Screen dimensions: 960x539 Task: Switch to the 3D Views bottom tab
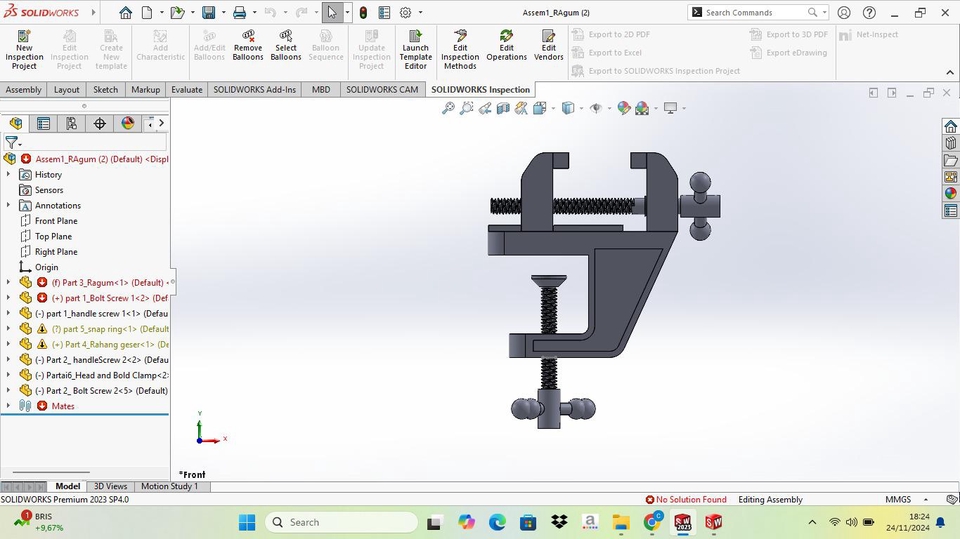pos(110,486)
